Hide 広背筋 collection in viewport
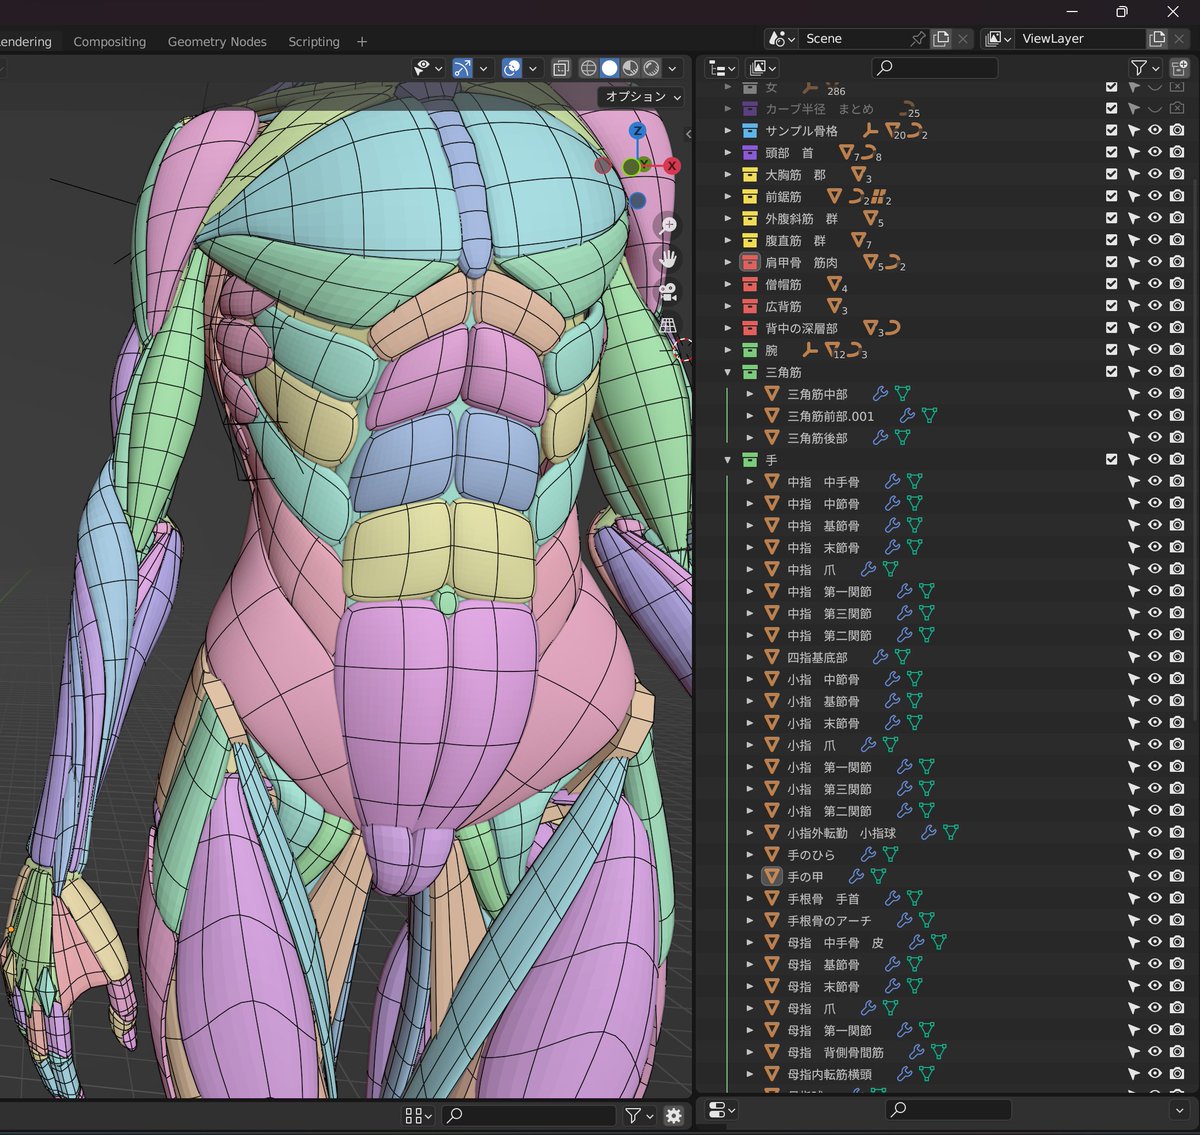 (x=1155, y=306)
